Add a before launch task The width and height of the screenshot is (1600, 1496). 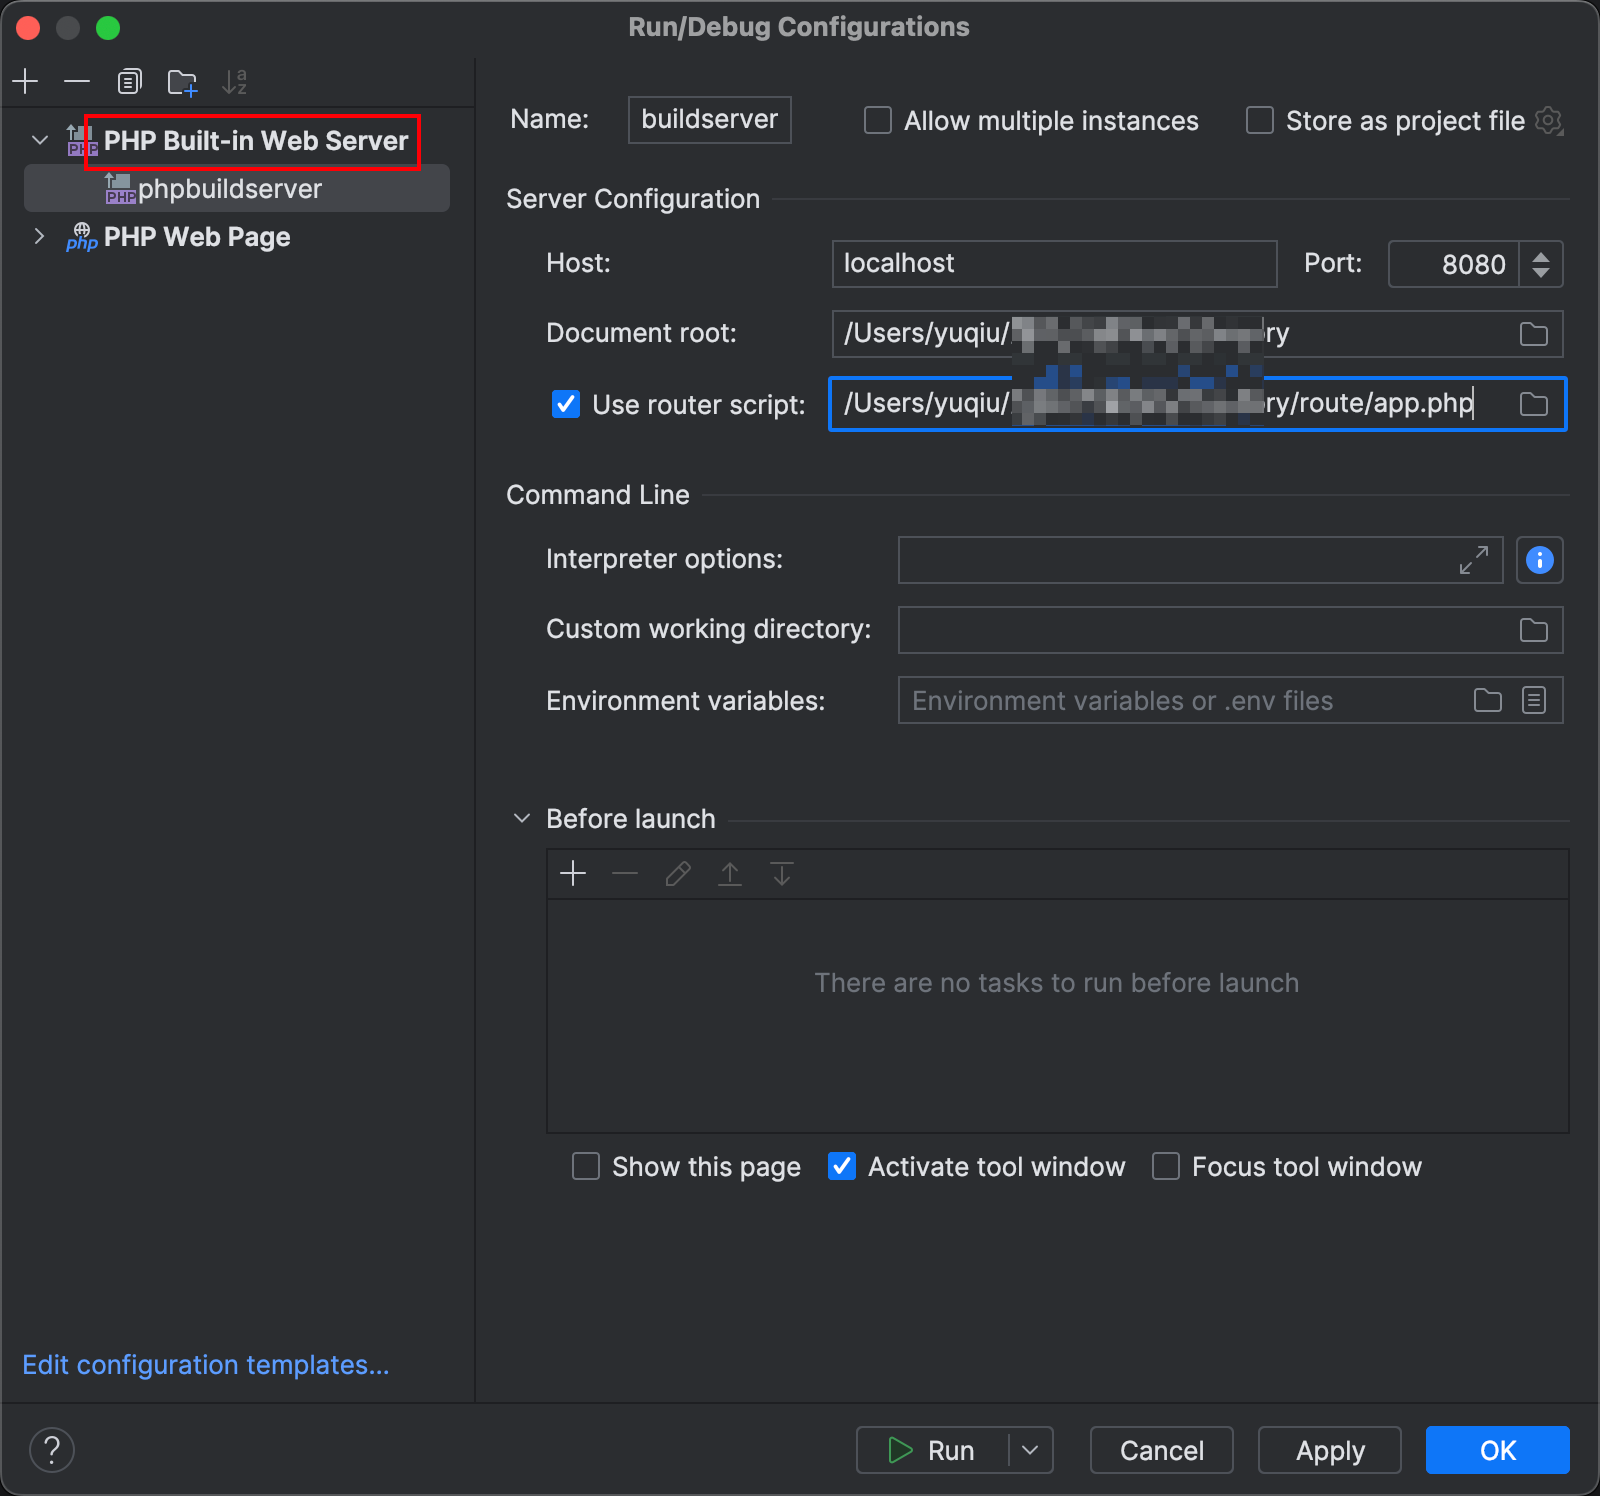click(x=573, y=874)
